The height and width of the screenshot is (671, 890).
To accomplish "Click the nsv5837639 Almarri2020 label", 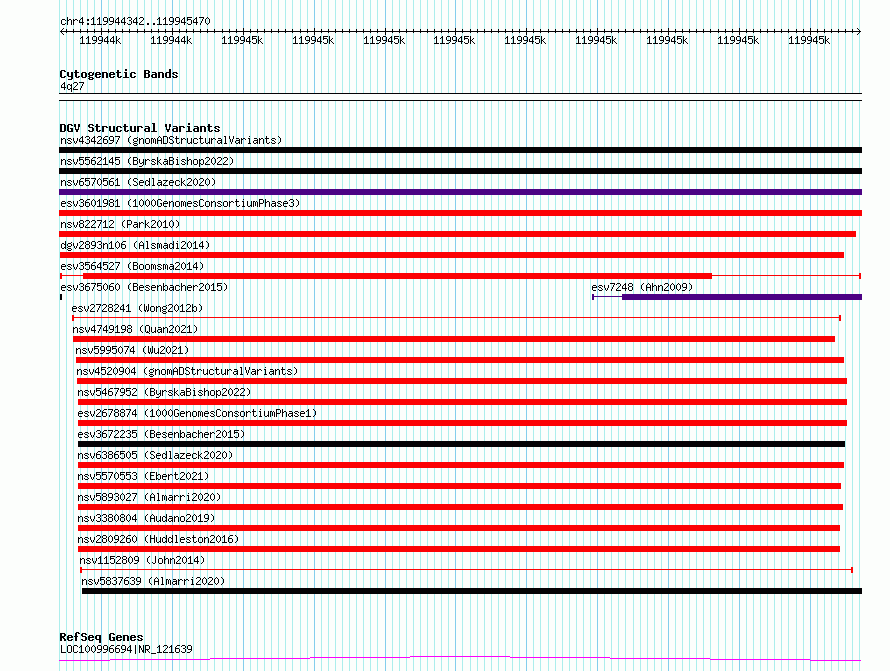I will tap(153, 581).
